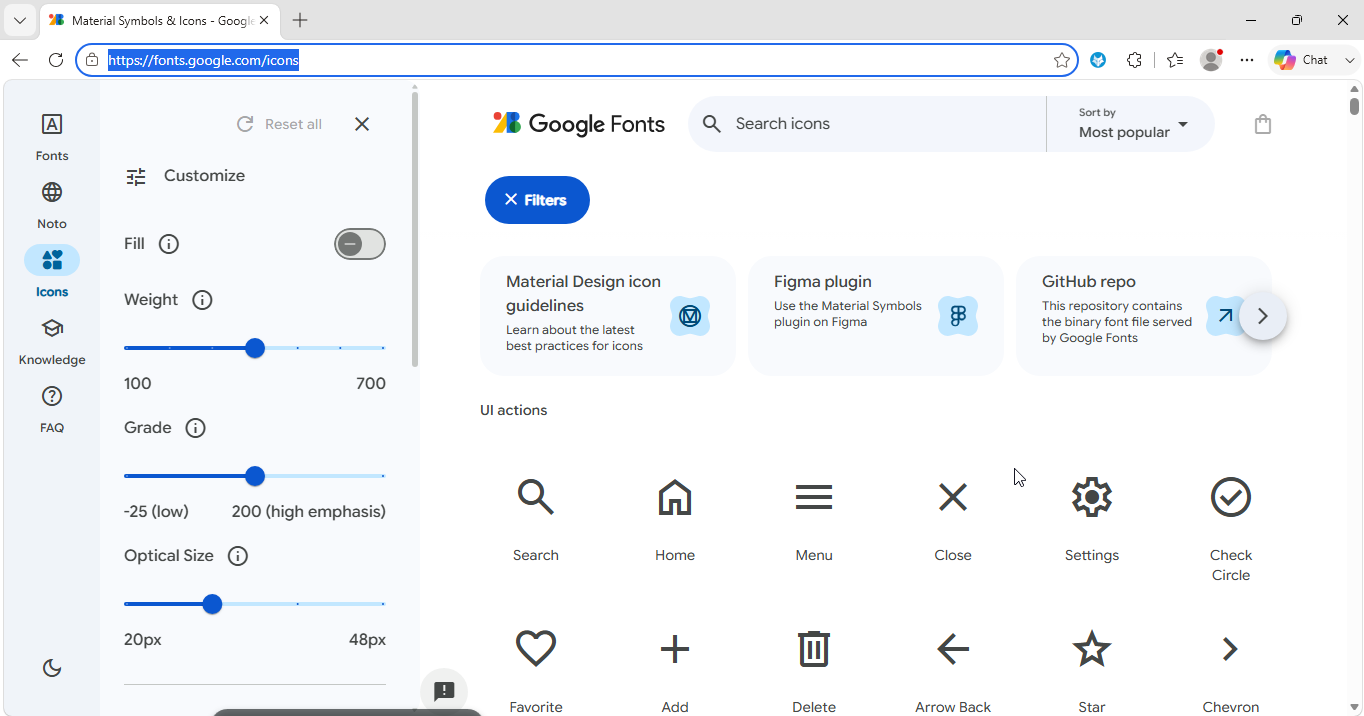Open the Knowledge section
1364x716 pixels.
[x=52, y=340]
